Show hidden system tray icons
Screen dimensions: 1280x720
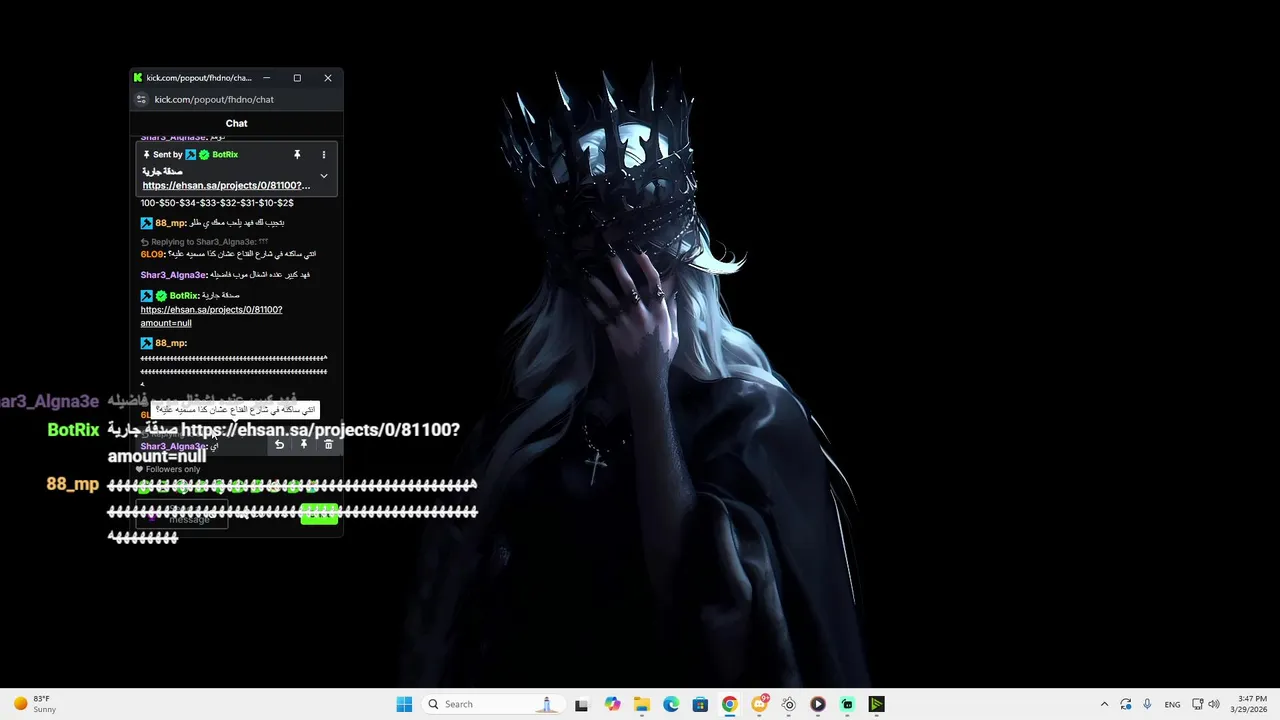coord(1104,704)
